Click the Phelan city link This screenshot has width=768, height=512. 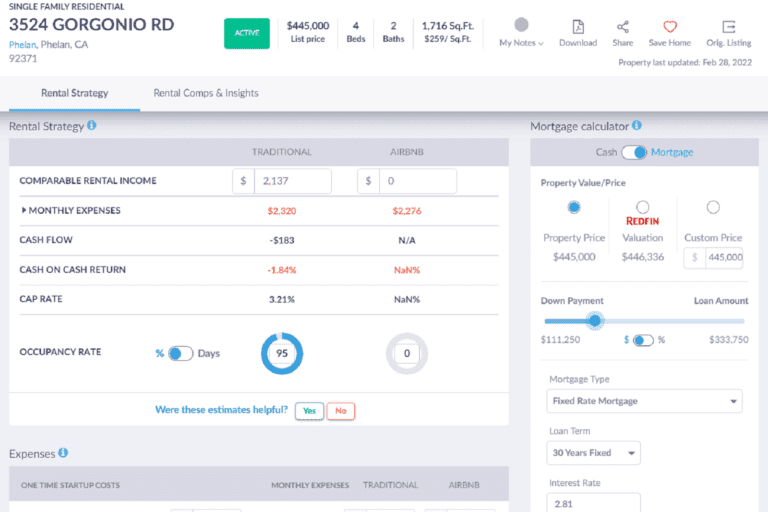(22, 44)
